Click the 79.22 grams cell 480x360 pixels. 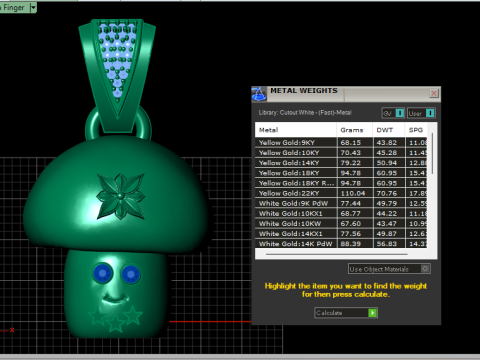coord(354,163)
